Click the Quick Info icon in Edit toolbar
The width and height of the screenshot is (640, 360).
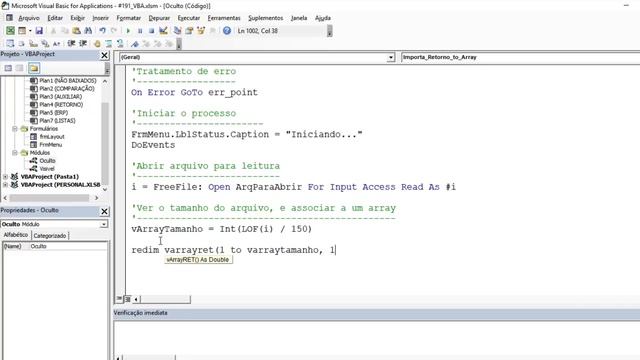[x=33, y=44]
